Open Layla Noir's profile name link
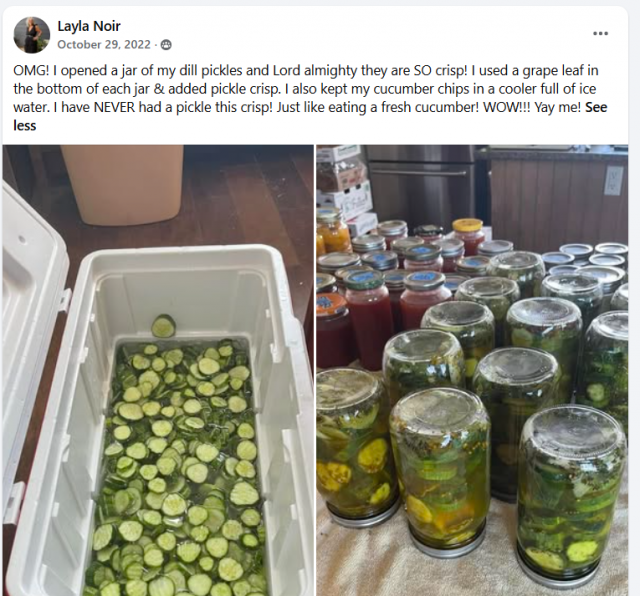The image size is (640, 596). [x=89, y=26]
